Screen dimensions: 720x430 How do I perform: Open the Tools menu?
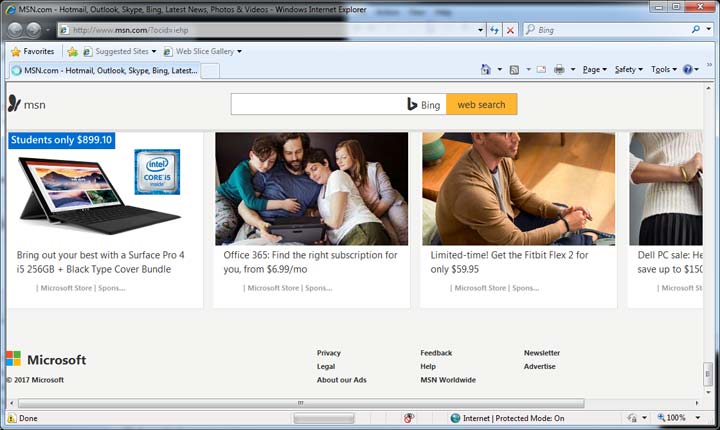[x=664, y=69]
